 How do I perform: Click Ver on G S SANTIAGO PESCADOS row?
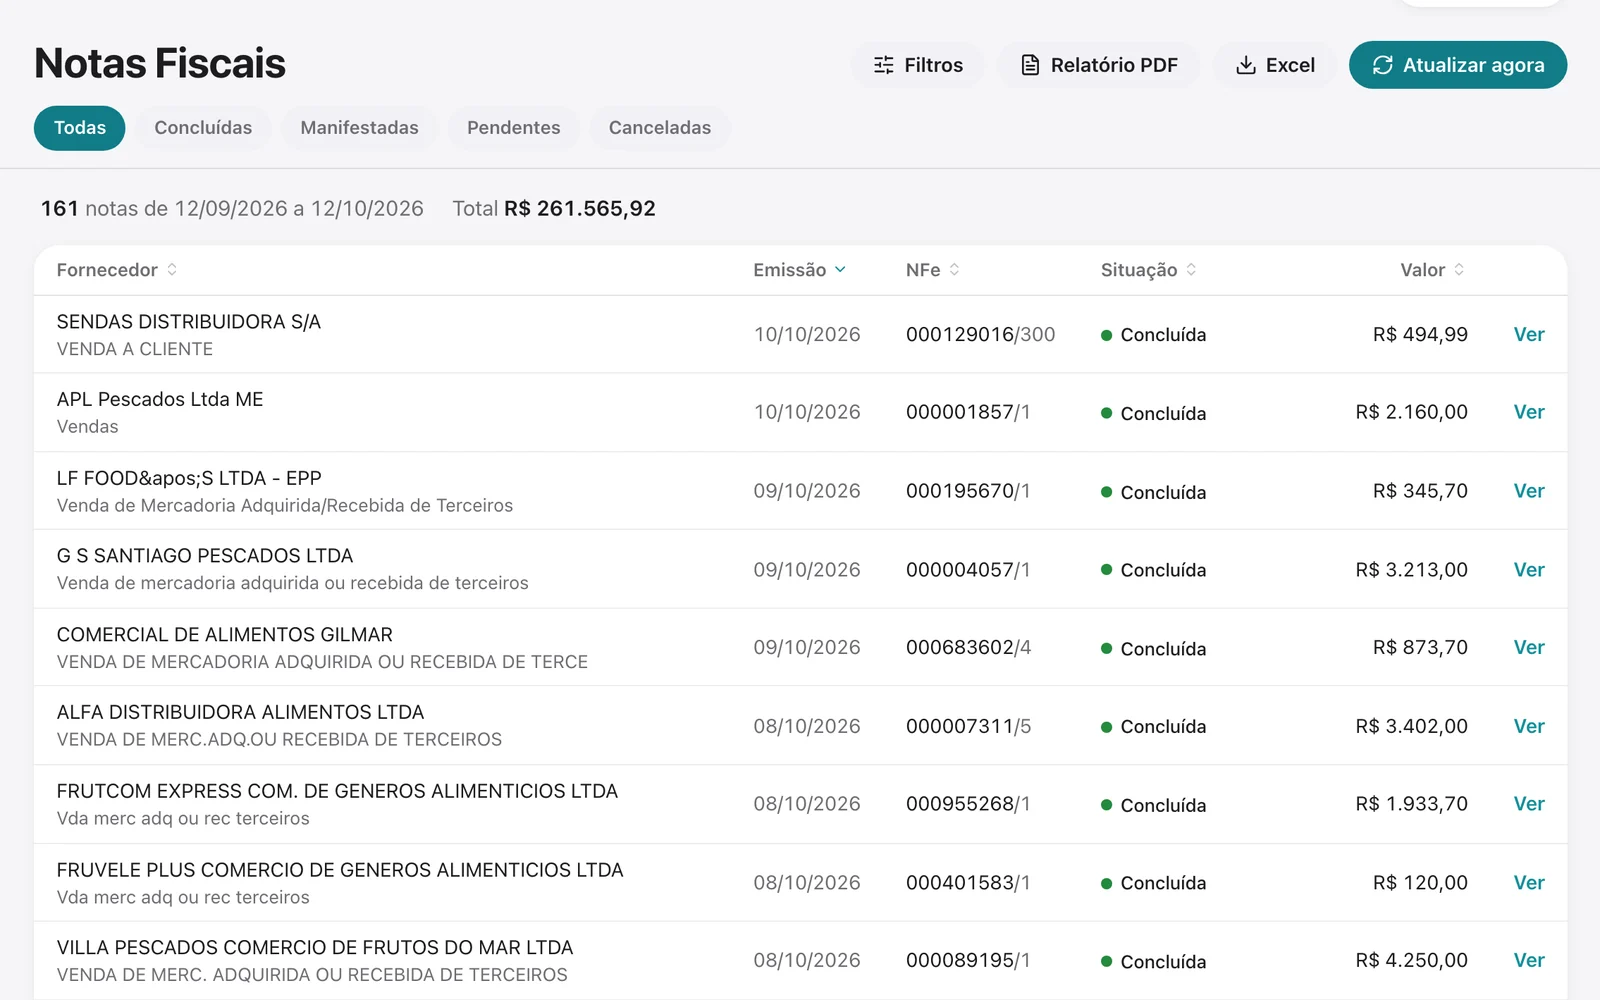[1529, 570]
